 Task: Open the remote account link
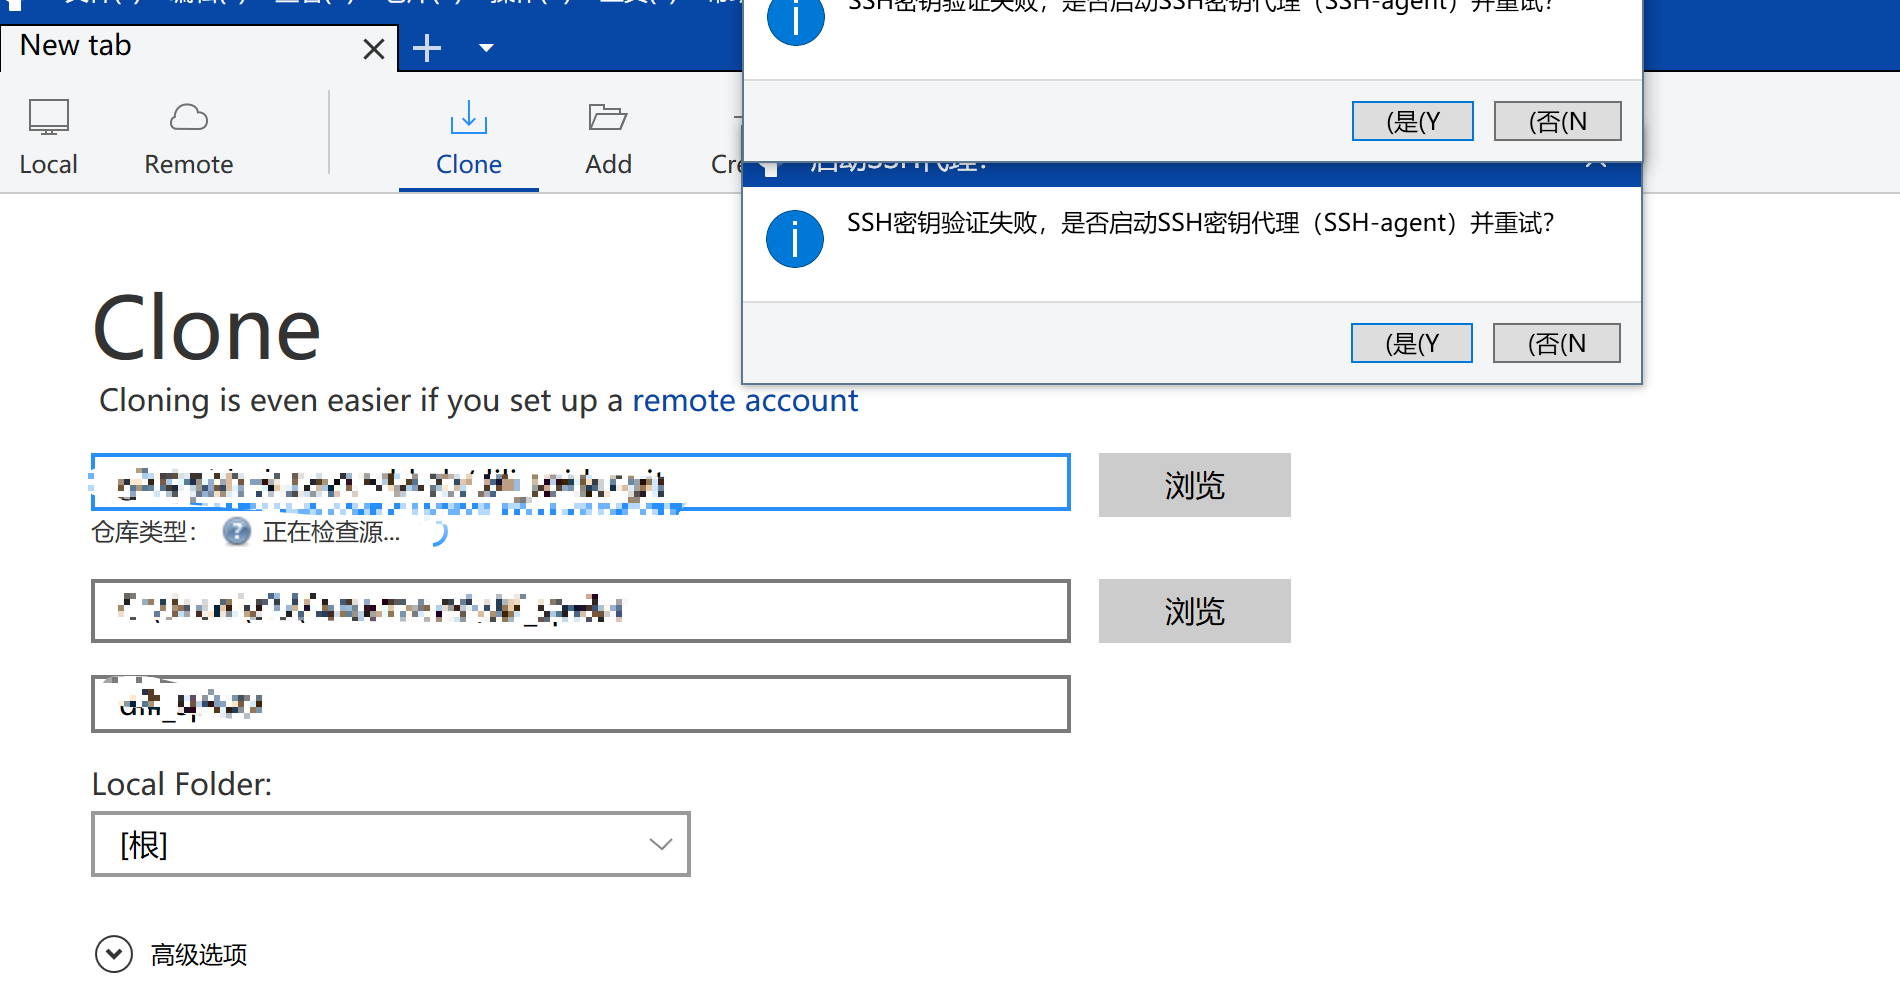pyautogui.click(x=745, y=400)
